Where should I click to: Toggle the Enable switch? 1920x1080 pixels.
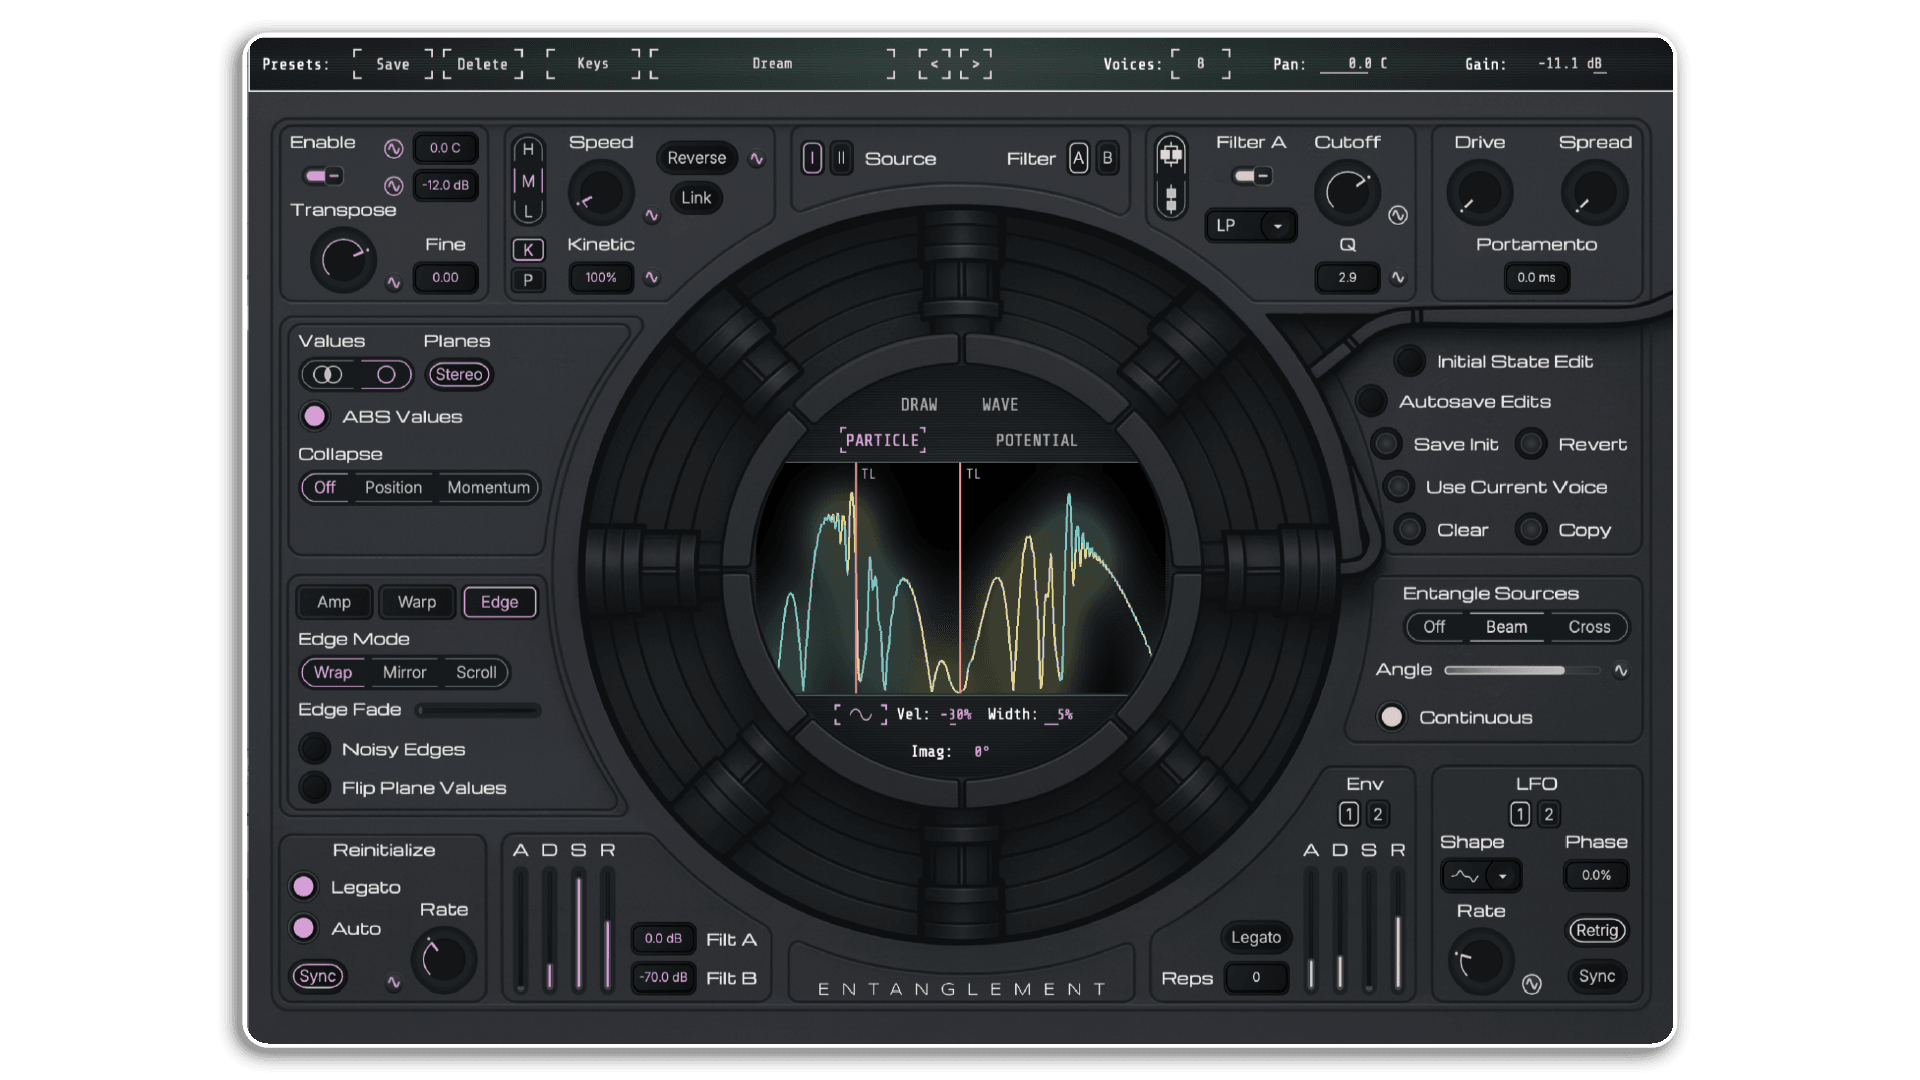coord(324,176)
